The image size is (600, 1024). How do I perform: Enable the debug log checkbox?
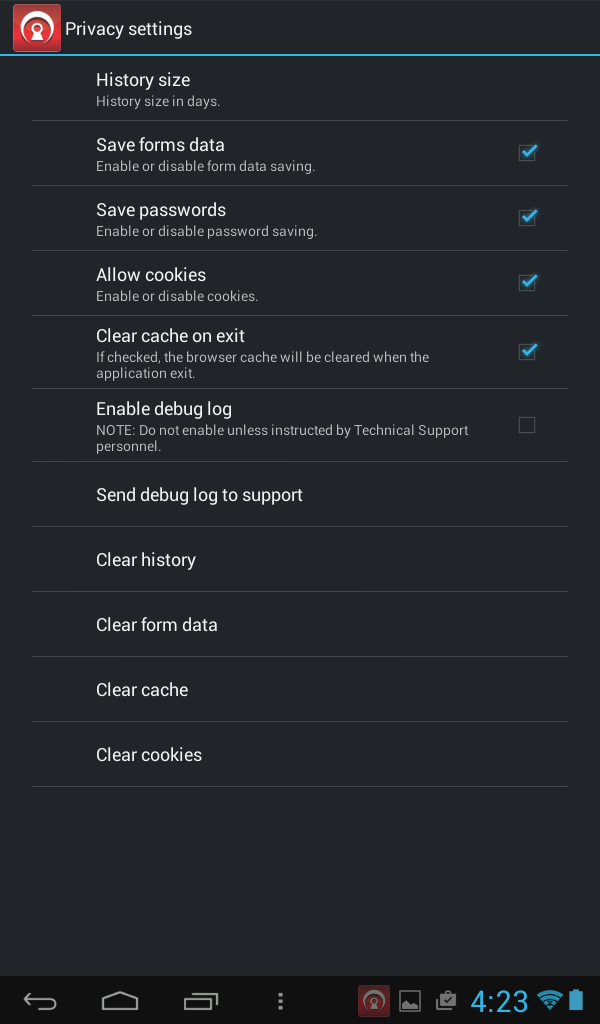pos(527,425)
